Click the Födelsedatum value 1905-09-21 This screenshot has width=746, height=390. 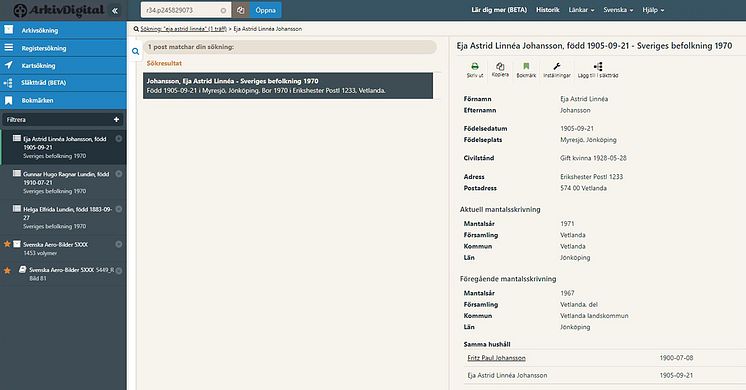pyautogui.click(x=577, y=128)
